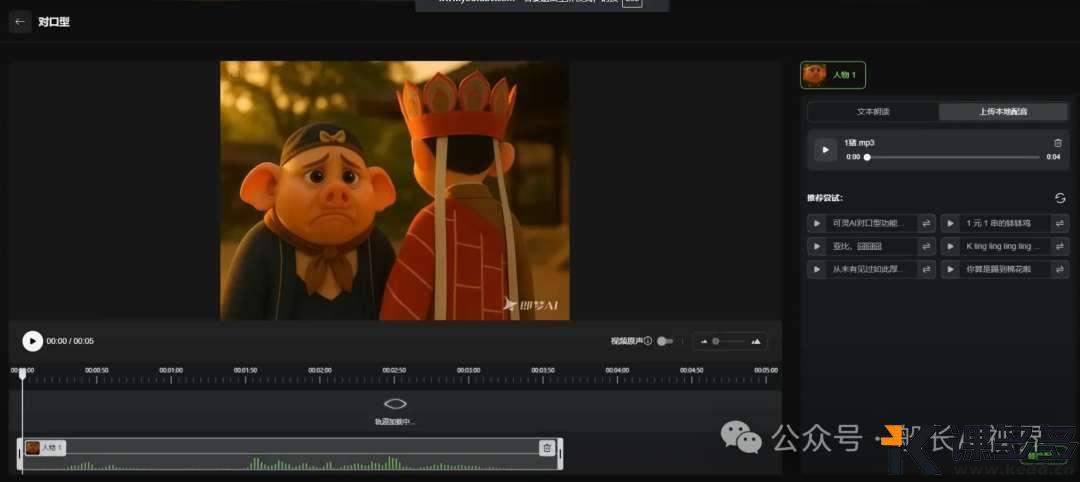Click the 1元1串的钵钵鸡 sample text
This screenshot has width=1080, height=482.
998,223
